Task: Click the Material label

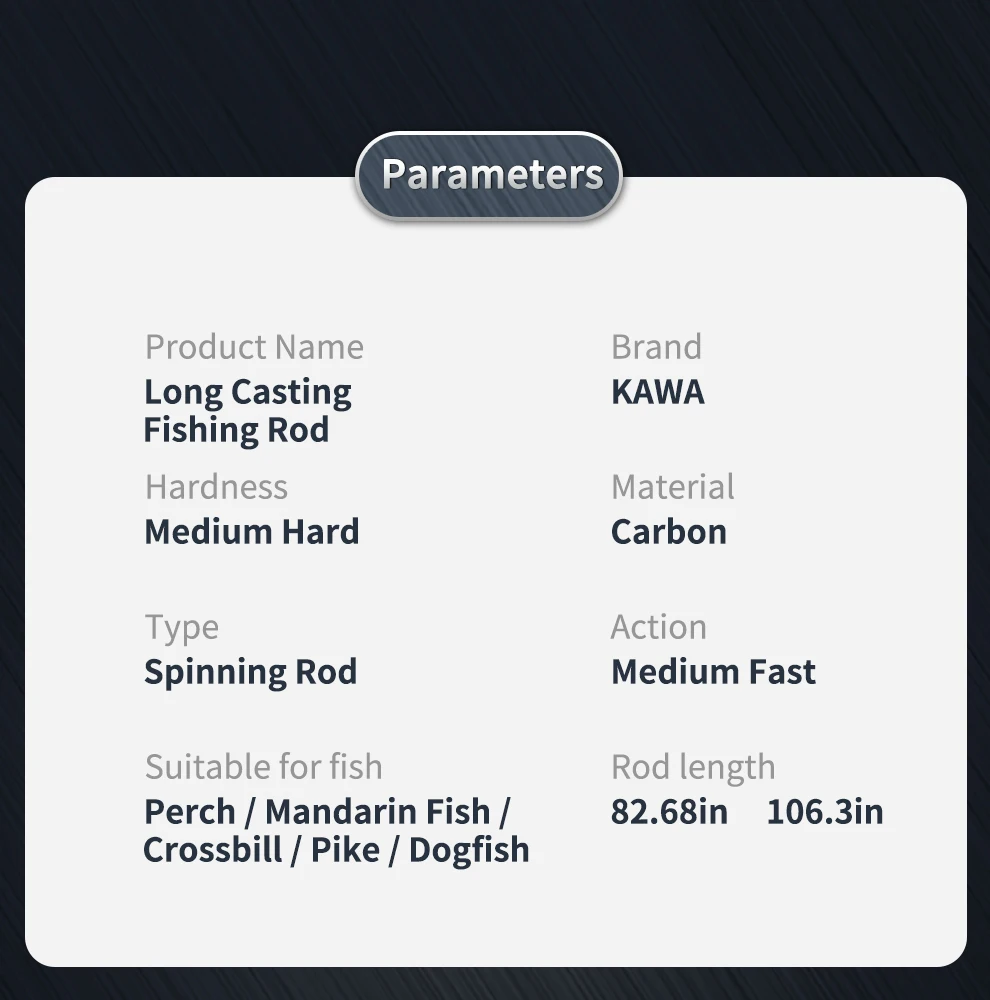Action: [672, 487]
